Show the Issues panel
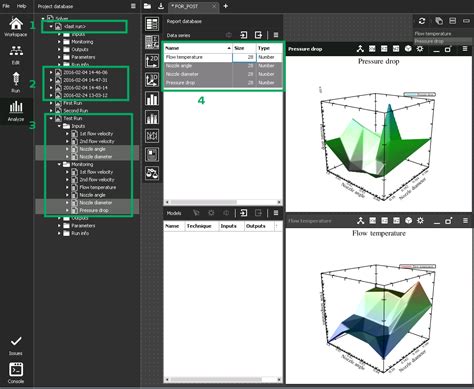 coord(16,346)
